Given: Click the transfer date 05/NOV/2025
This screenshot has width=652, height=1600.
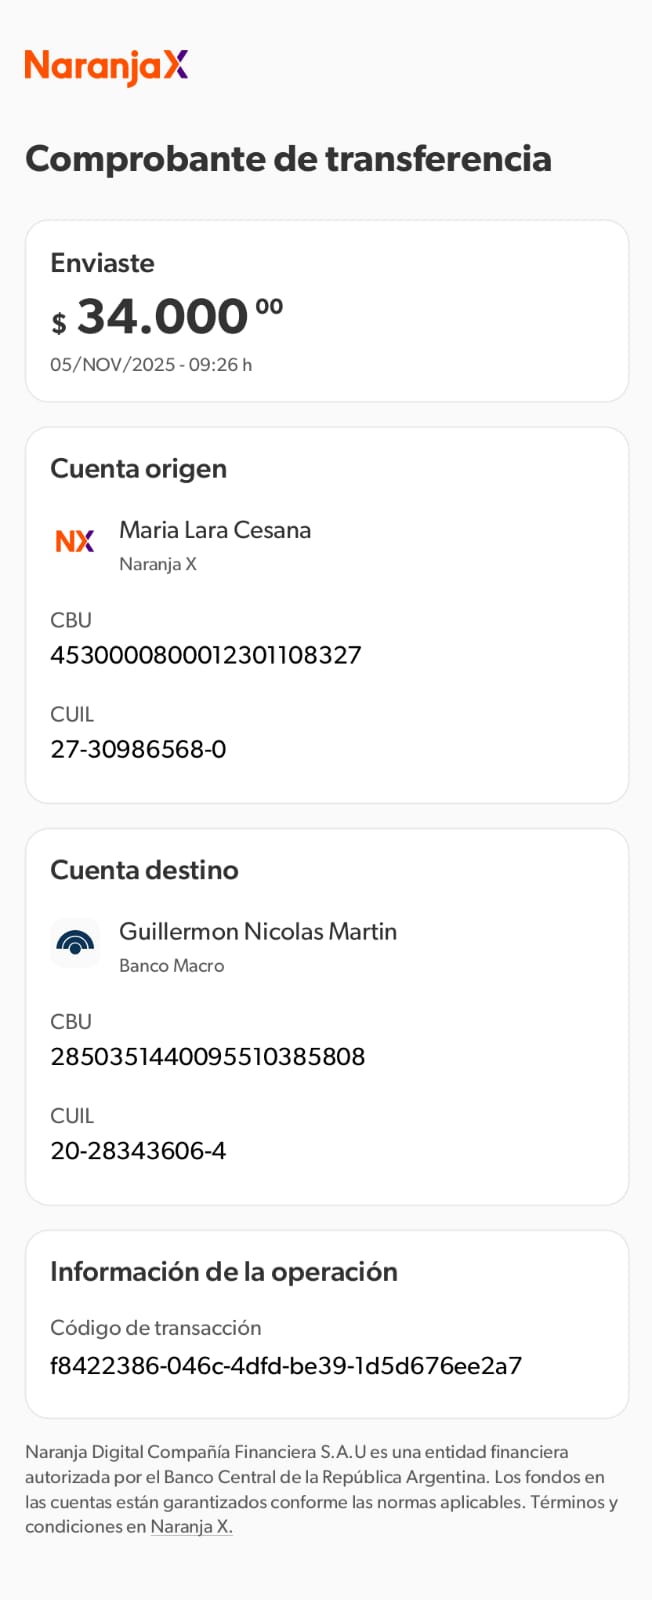Looking at the screenshot, I should coord(151,365).
